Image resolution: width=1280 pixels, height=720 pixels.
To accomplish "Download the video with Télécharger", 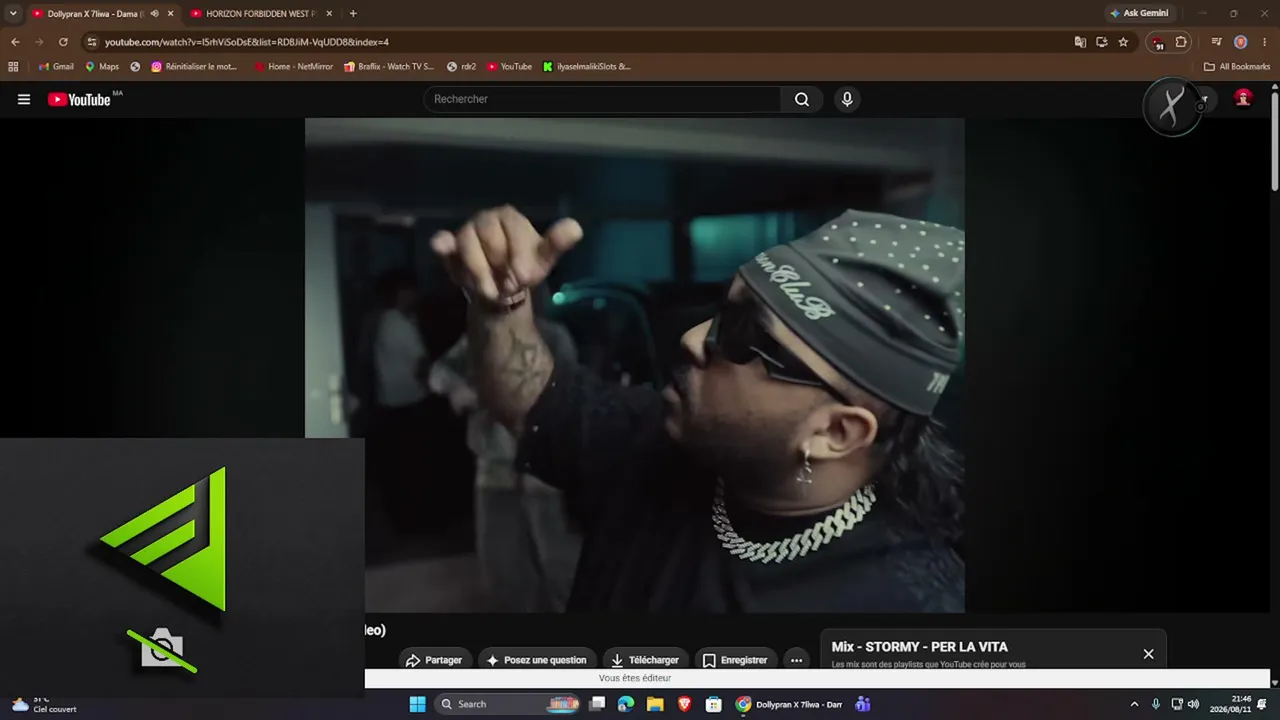I will click(645, 660).
